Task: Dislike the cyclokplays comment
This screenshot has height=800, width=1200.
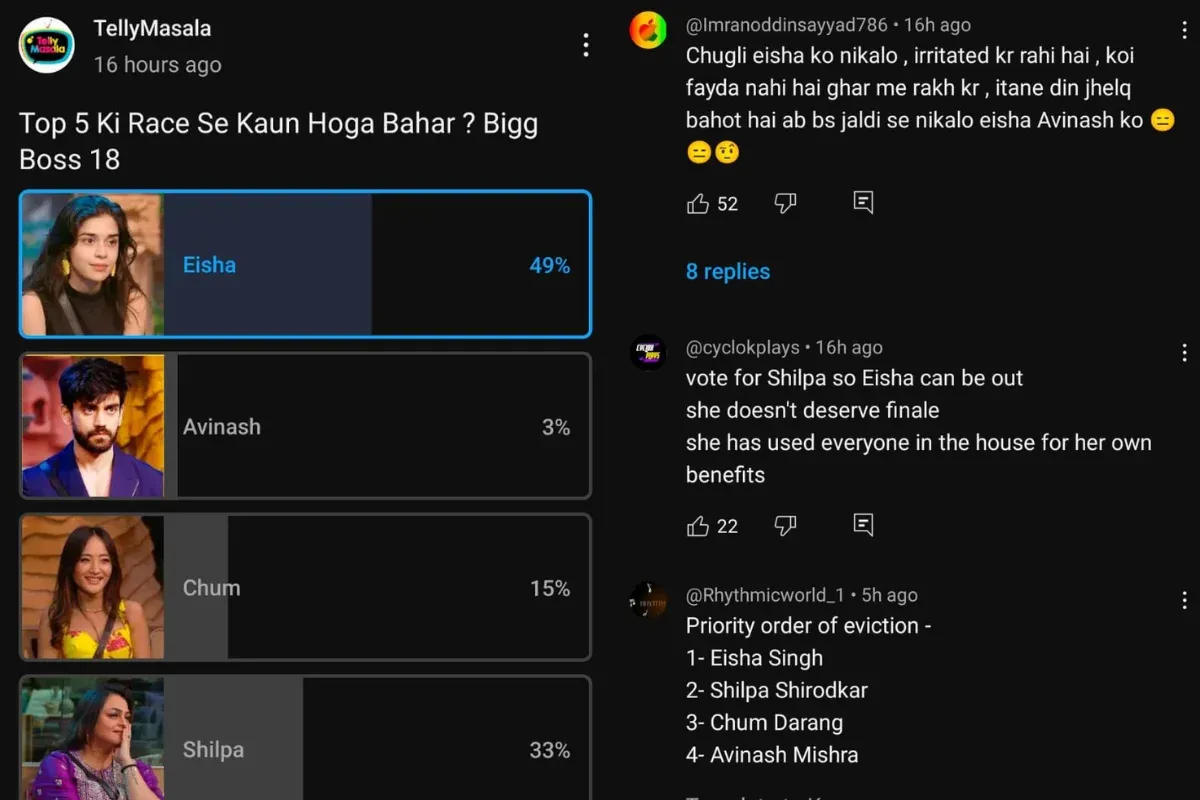Action: pyautogui.click(x=786, y=526)
